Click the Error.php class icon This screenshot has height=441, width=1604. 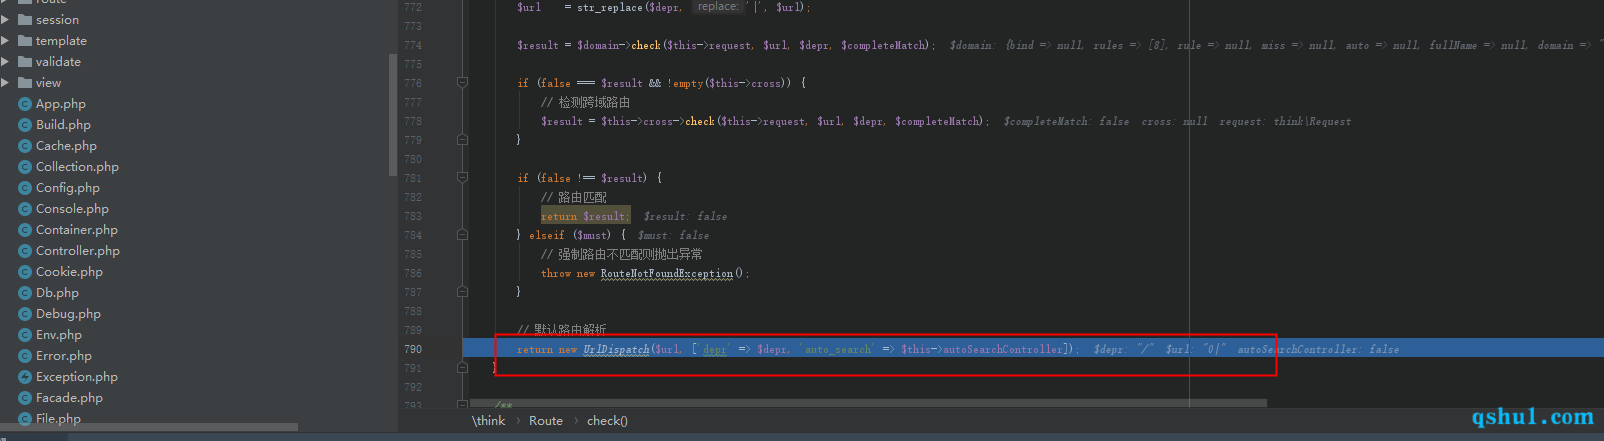pyautogui.click(x=26, y=356)
